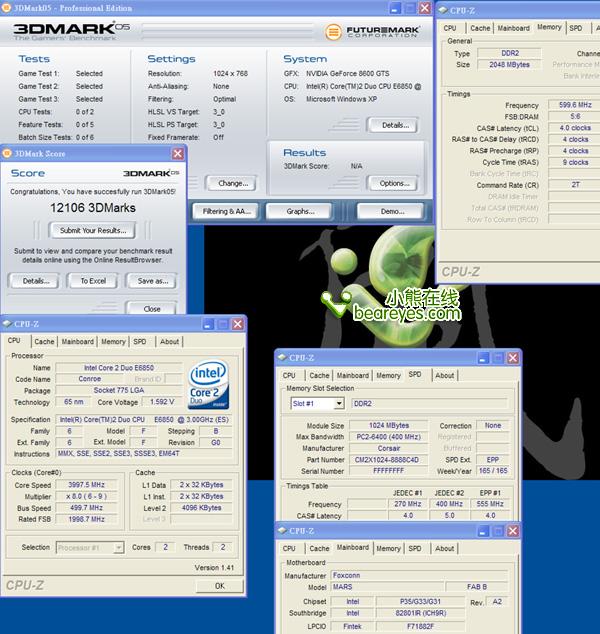Click Bus Speed 499.7 MHz value
The width and height of the screenshot is (600, 634).
[x=87, y=507]
